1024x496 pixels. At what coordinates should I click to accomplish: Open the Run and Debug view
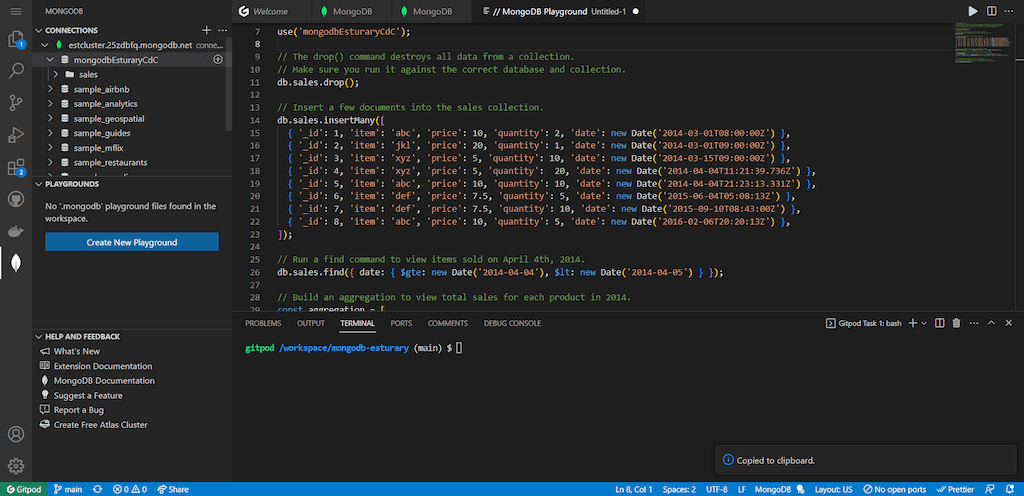pos(16,135)
